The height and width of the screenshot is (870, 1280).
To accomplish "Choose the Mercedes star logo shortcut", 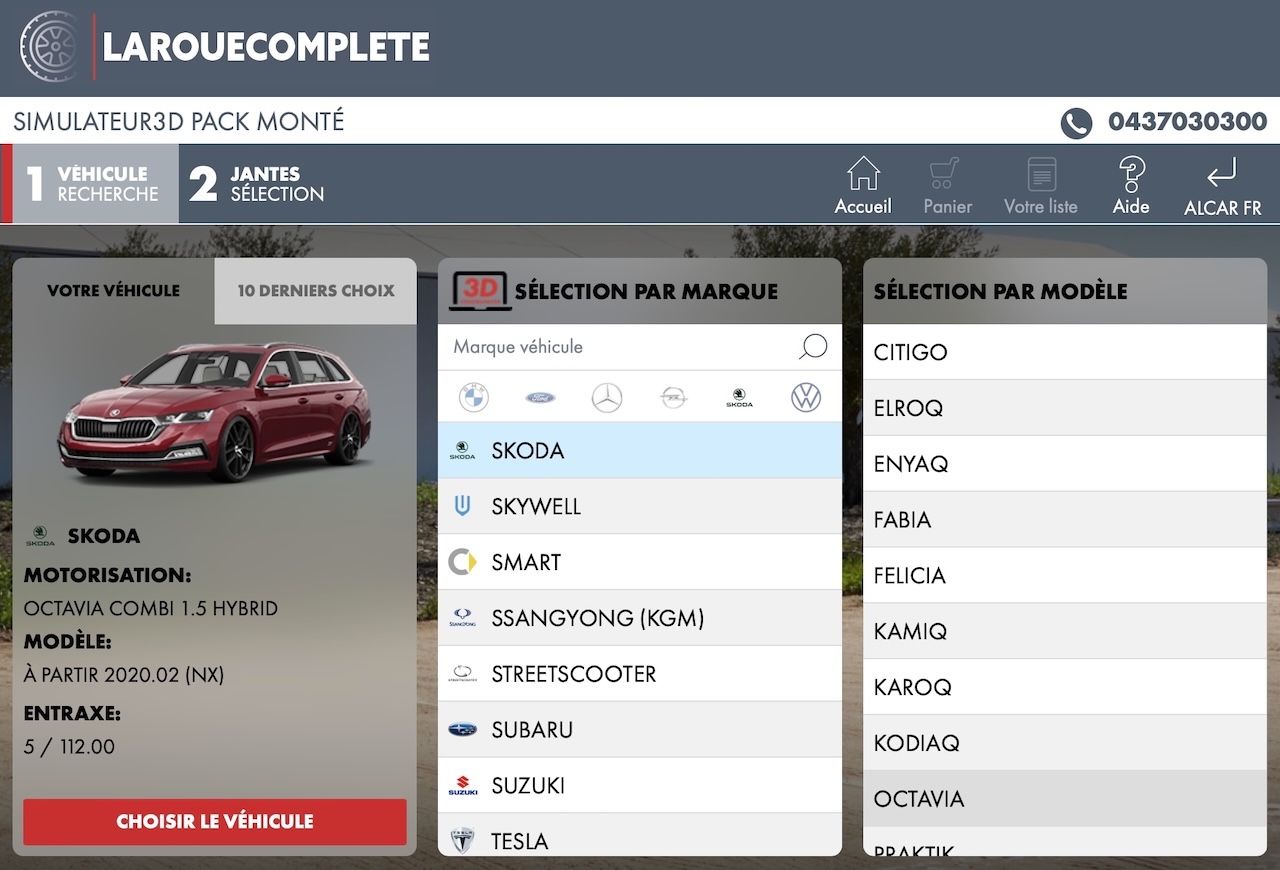I will click(606, 398).
